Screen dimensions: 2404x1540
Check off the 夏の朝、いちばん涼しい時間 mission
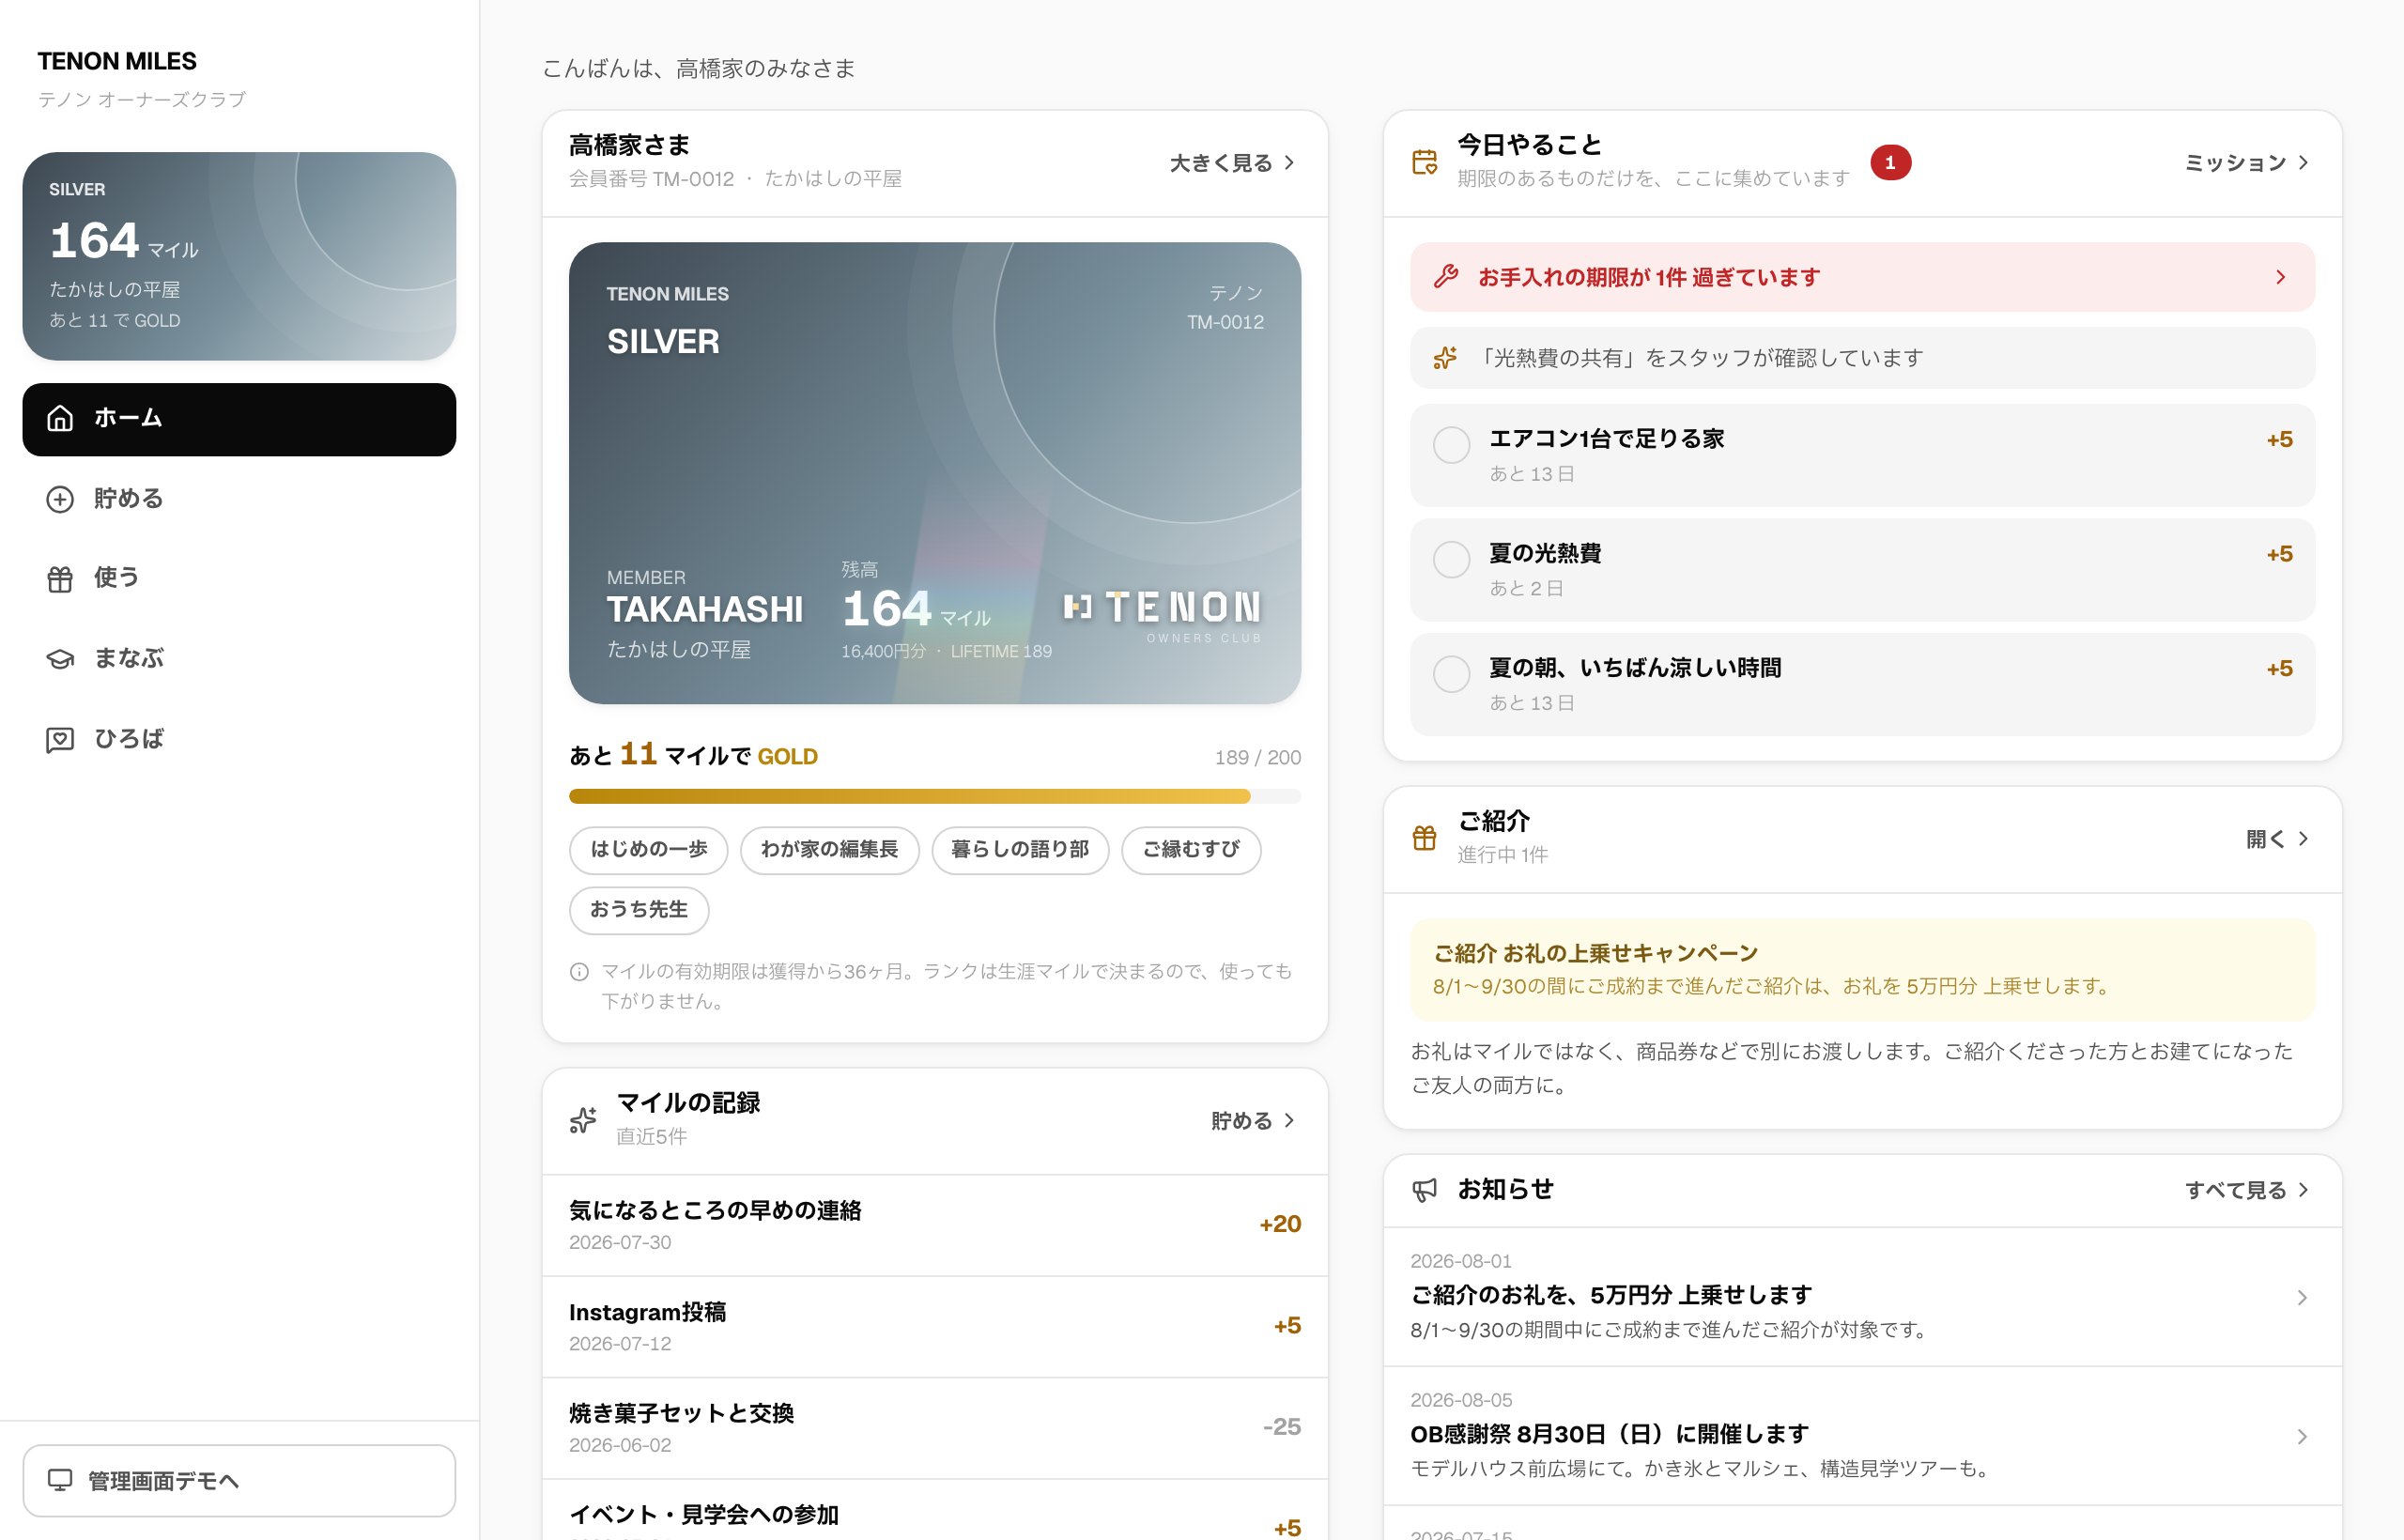(x=1451, y=674)
